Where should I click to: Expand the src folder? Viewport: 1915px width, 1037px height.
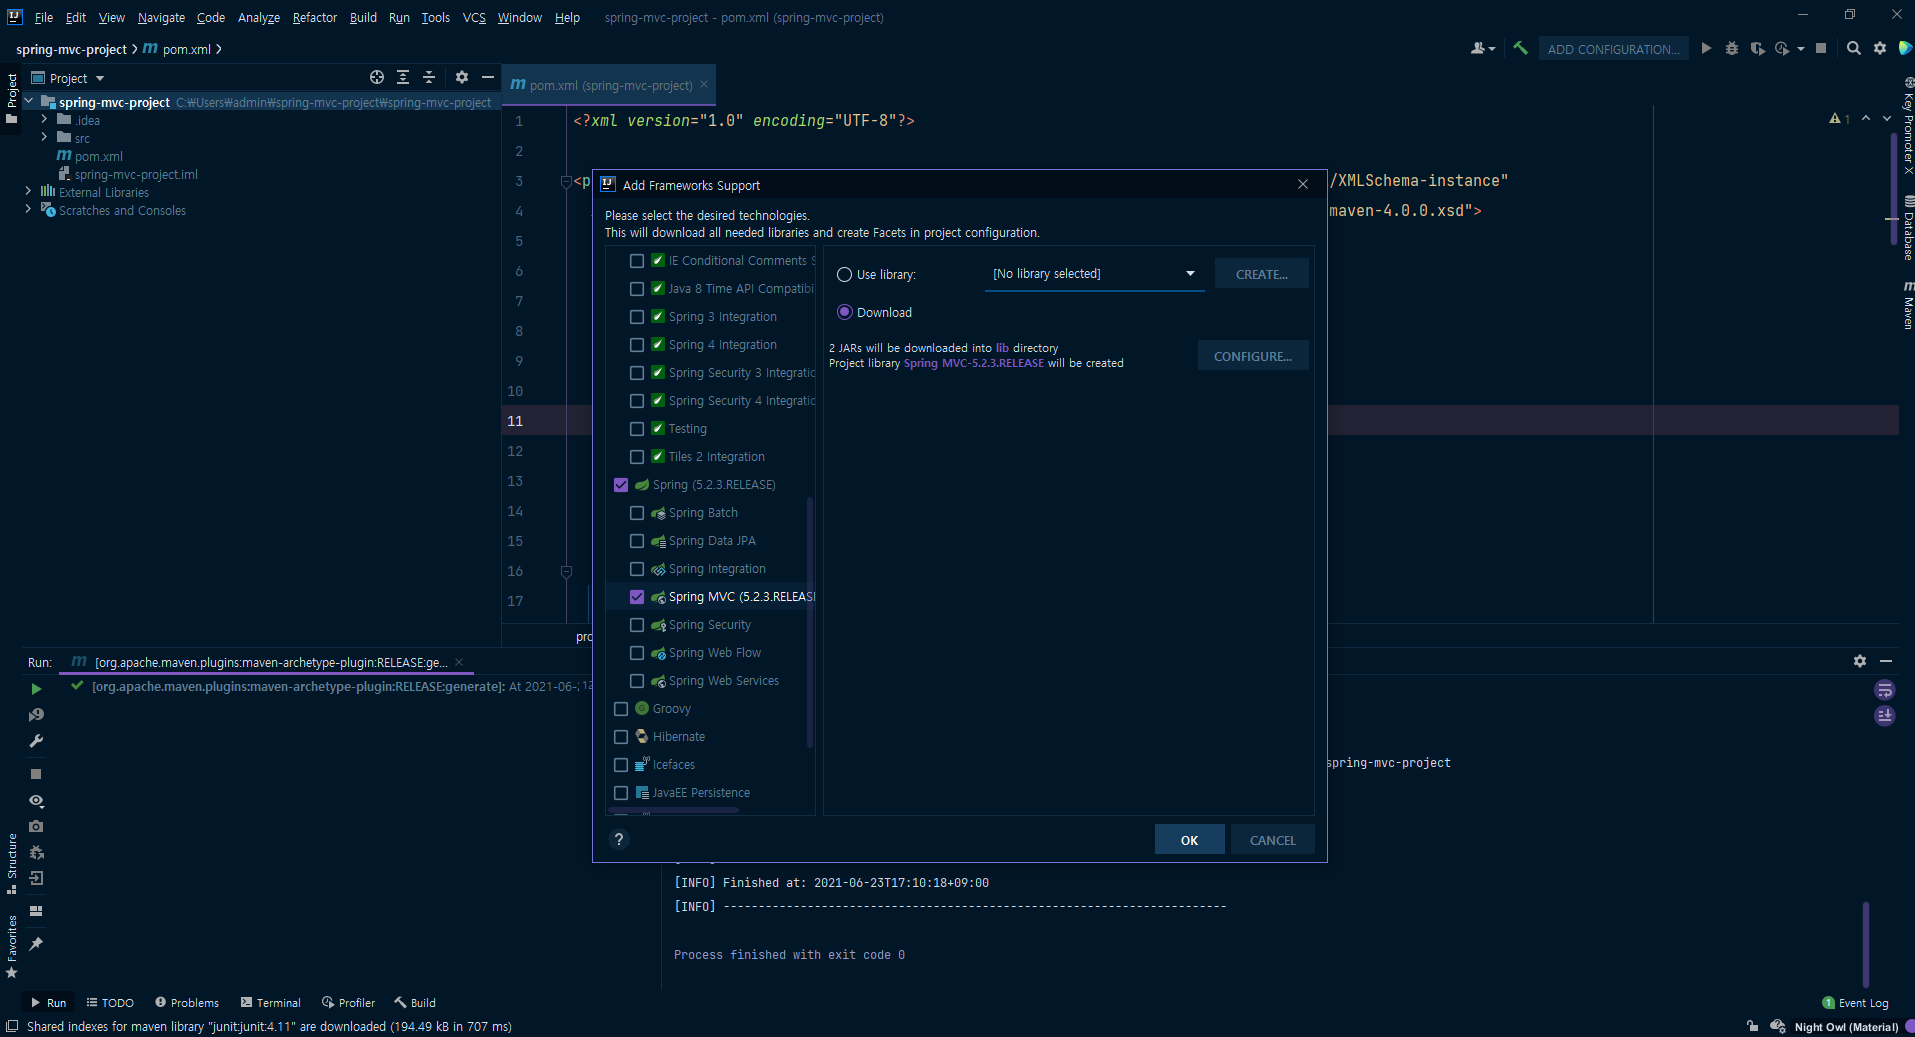coord(44,137)
